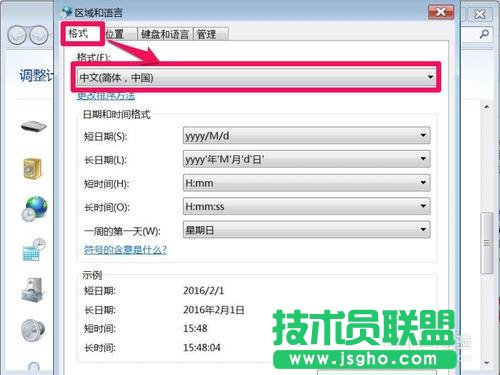Click the Control Panel back arrow button
500x375 pixels.
pos(17,35)
